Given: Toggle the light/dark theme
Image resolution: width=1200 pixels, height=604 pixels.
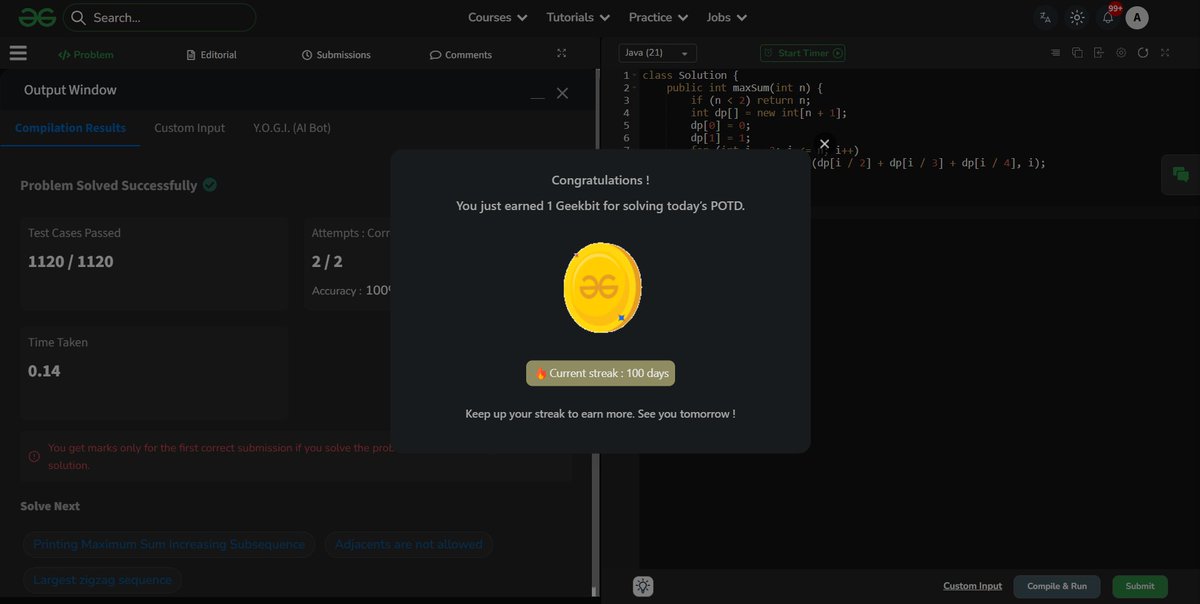Looking at the screenshot, I should [1077, 17].
